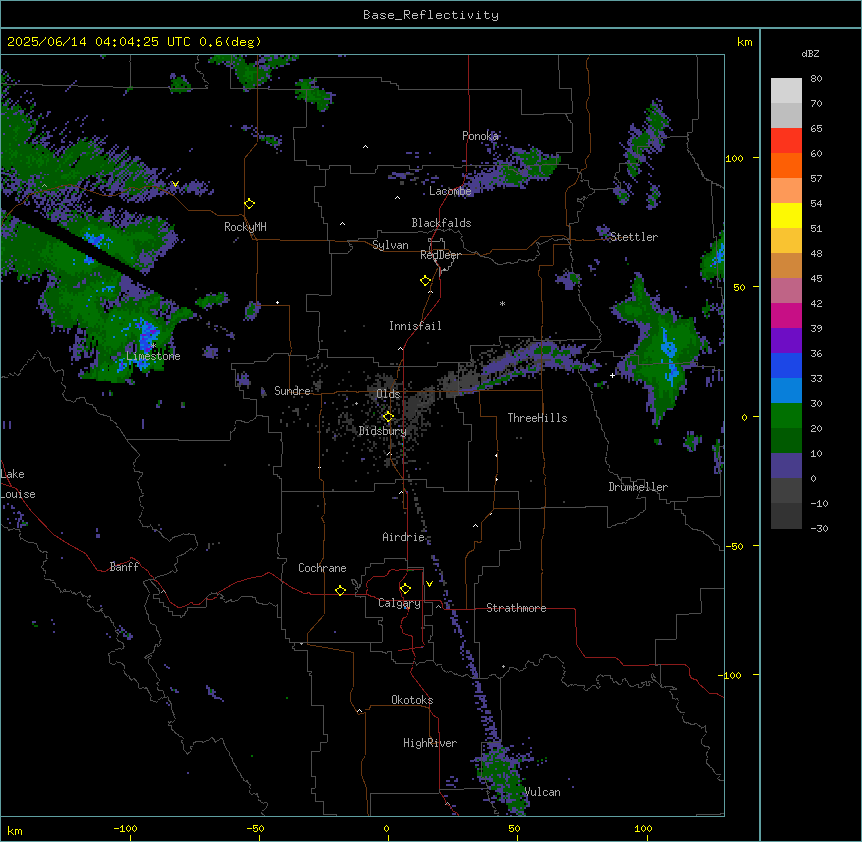The image size is (862, 842).
Task: Click the Base_Reflectivity title text
Action: tap(431, 15)
